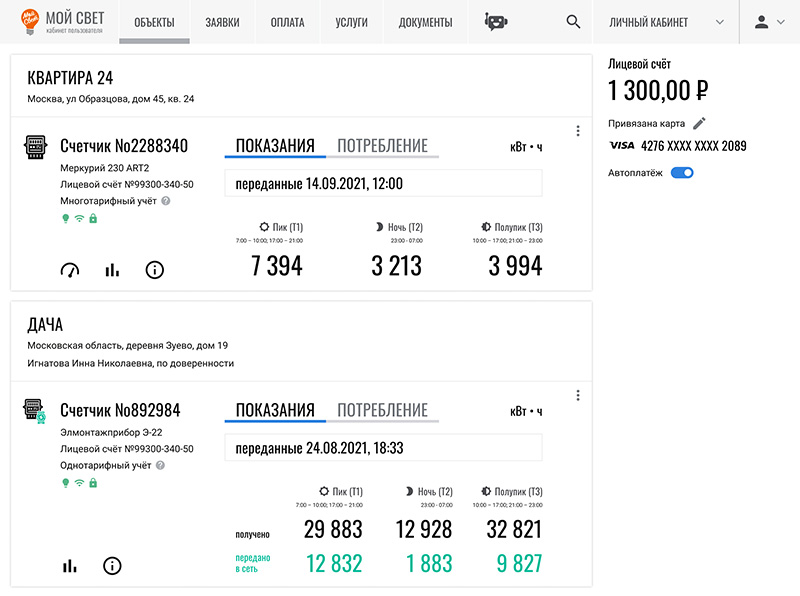Click the green lock indicator on meter No2288340
The image size is (800, 596).
point(93,219)
